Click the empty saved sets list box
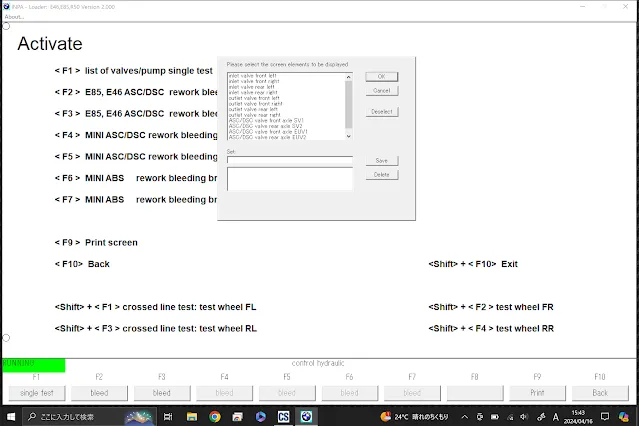Image resolution: width=639 pixels, height=426 pixels. click(x=290, y=179)
